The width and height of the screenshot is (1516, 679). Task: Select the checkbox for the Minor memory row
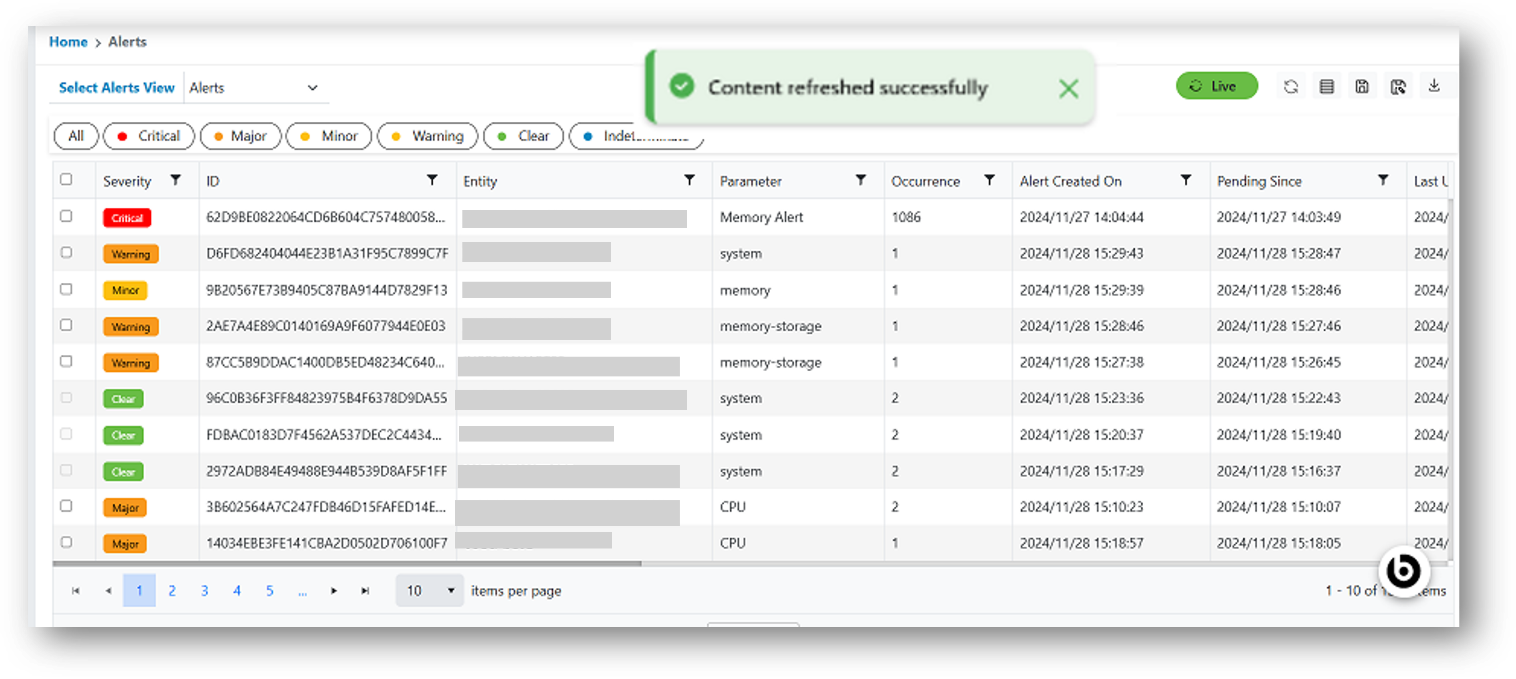coord(66,289)
